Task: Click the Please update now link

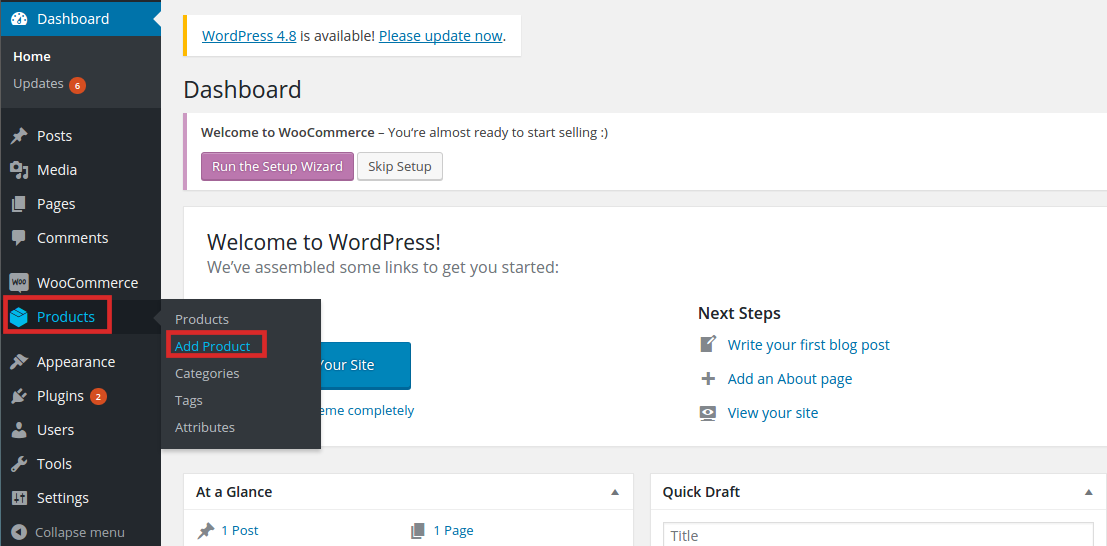Action: coord(441,36)
